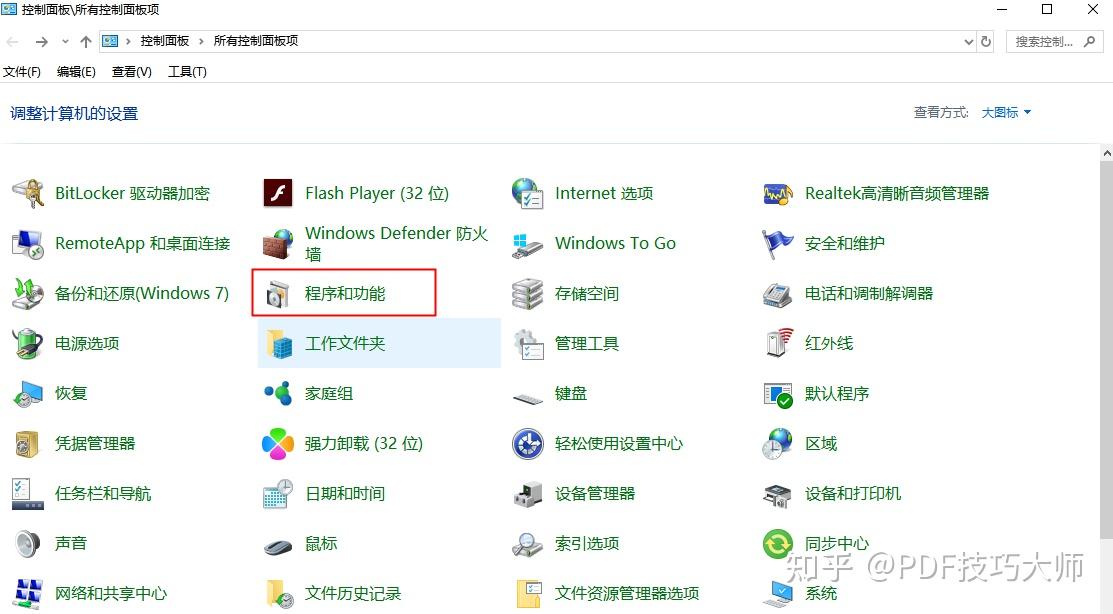Image resolution: width=1113 pixels, height=614 pixels.
Task: Open 程序和功能 icon
Action: pyautogui.click(x=278, y=294)
